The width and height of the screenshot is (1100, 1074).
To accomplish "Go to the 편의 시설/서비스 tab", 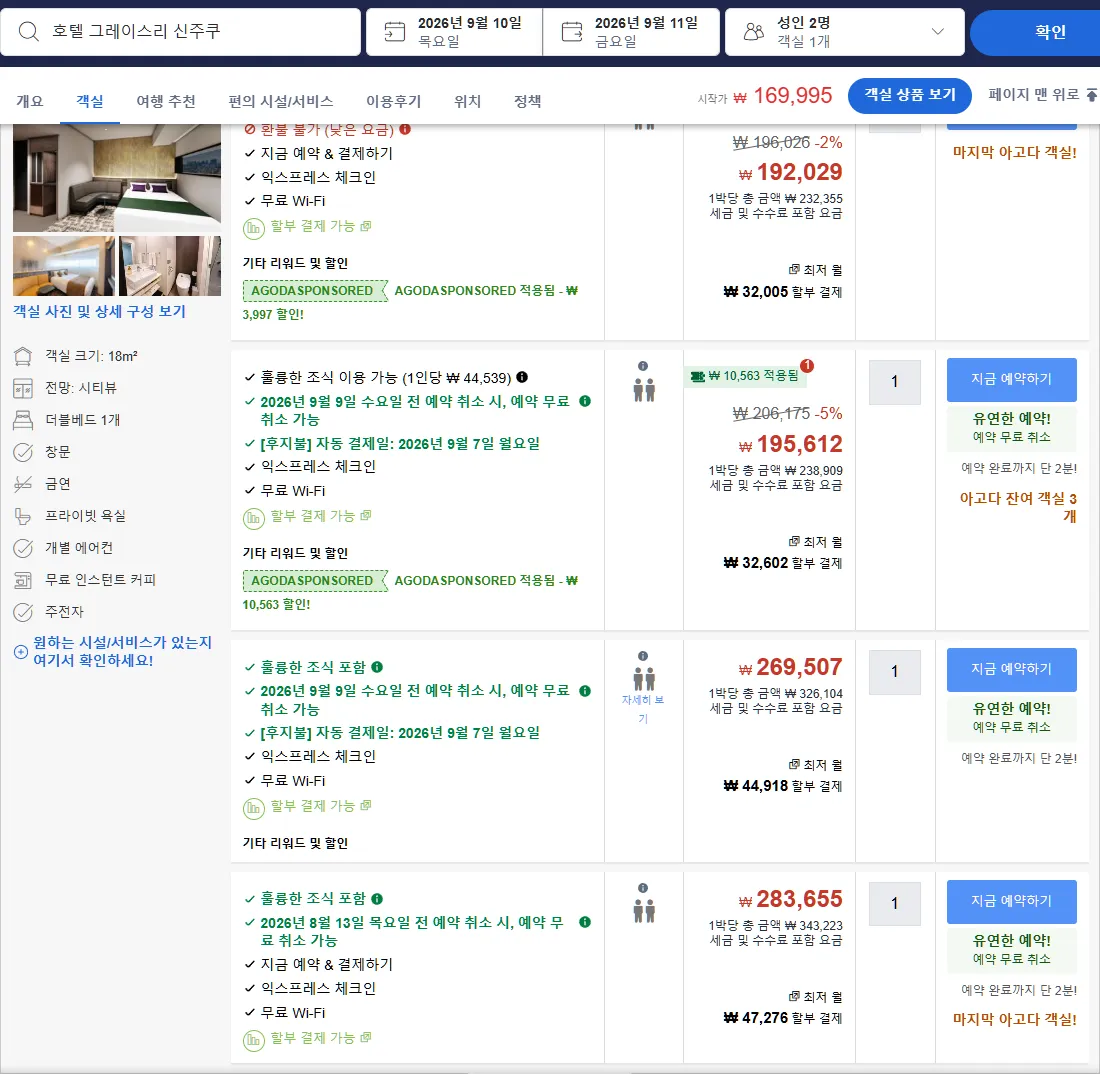I will [x=281, y=102].
